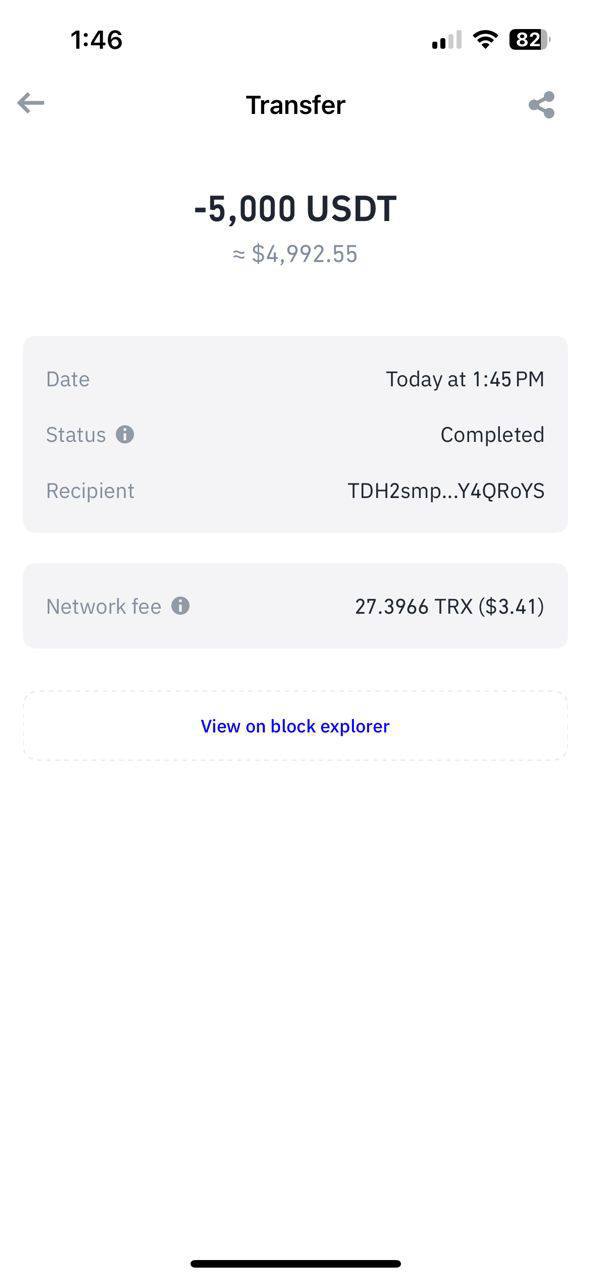The image size is (591, 1280).
Task: Tap the Network fee label
Action: coord(104,606)
